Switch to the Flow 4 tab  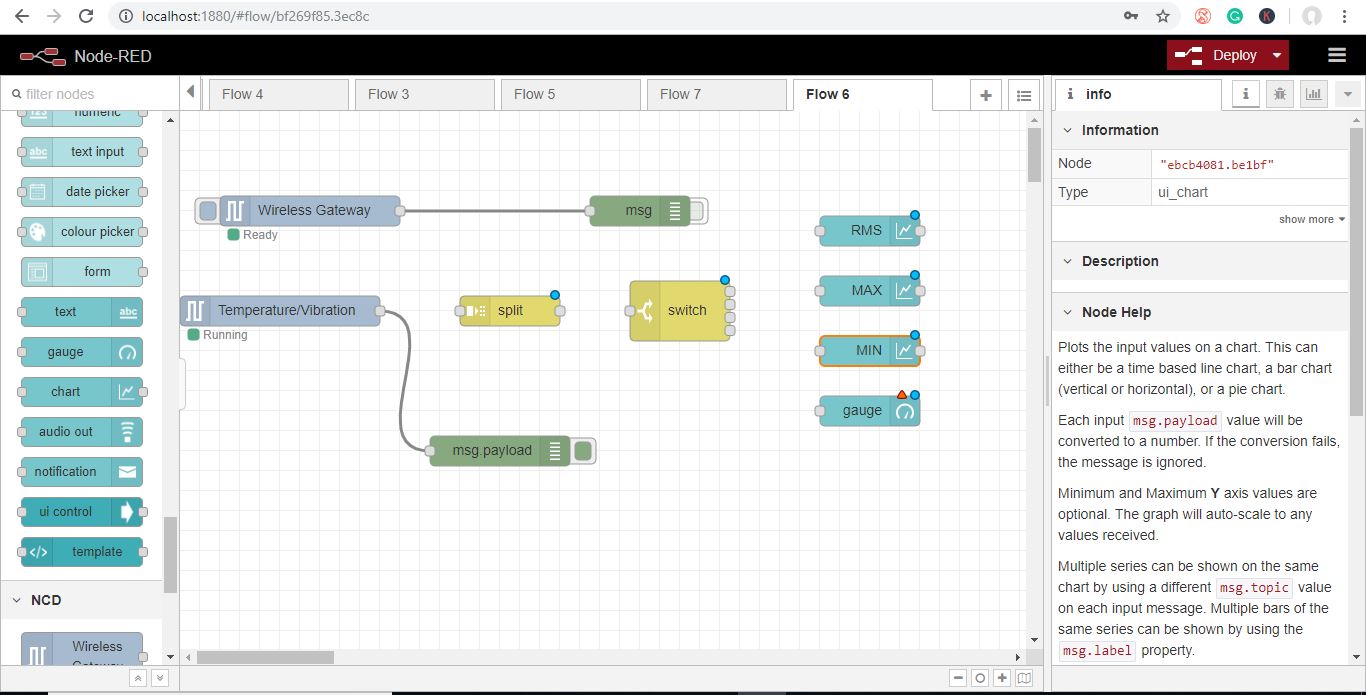click(278, 94)
